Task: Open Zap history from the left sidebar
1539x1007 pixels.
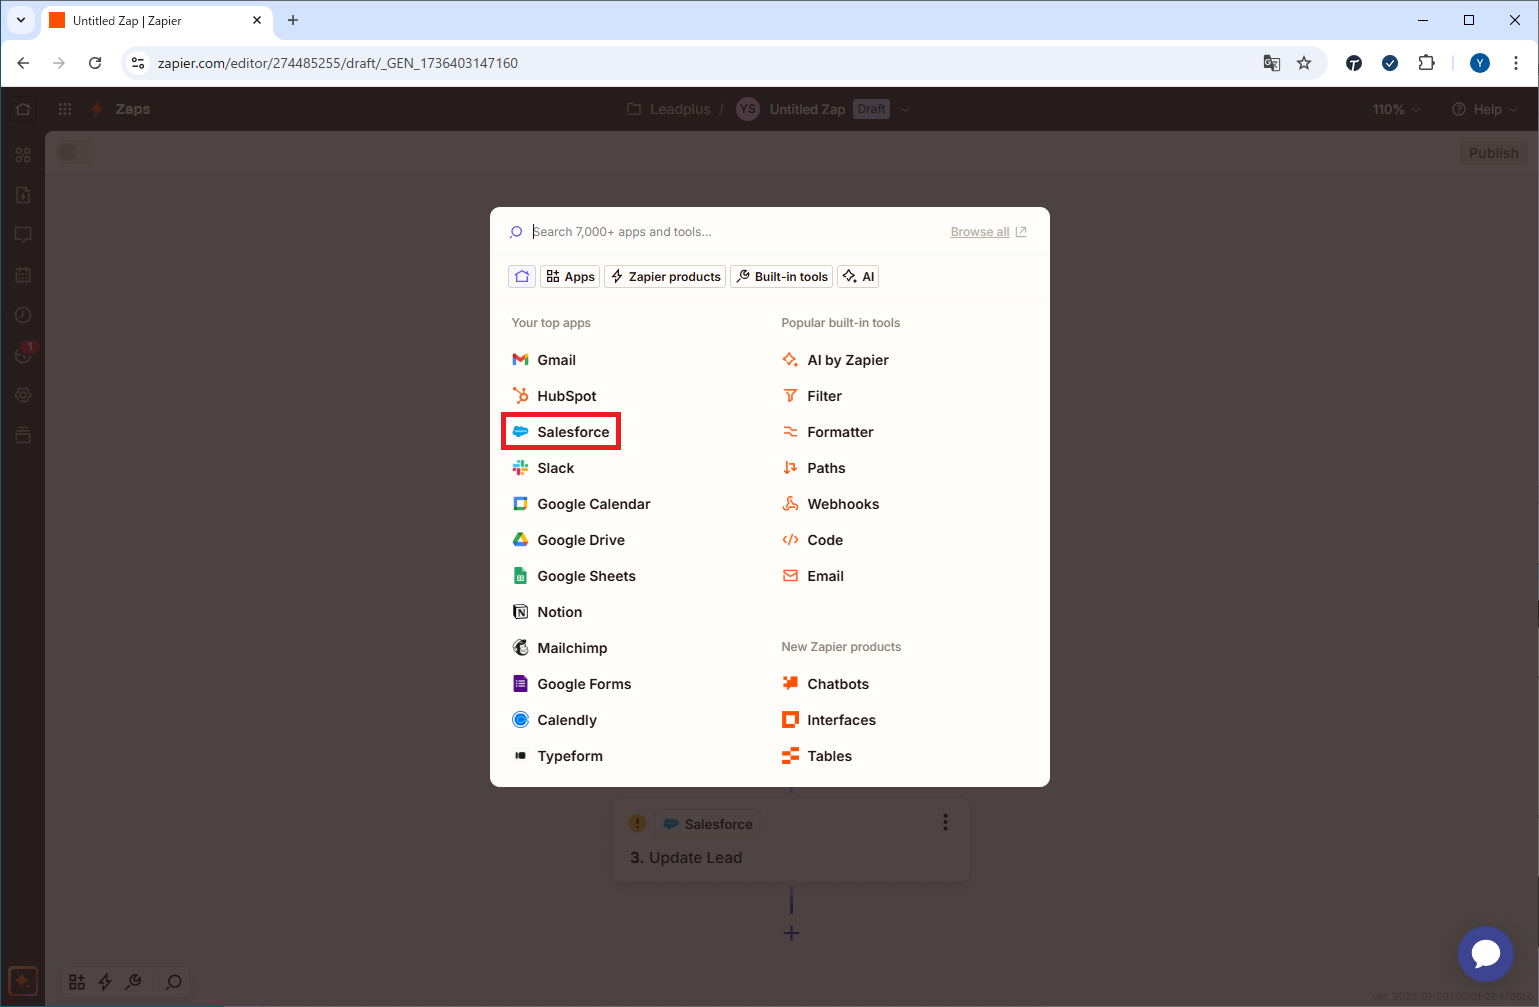Action: tap(23, 314)
